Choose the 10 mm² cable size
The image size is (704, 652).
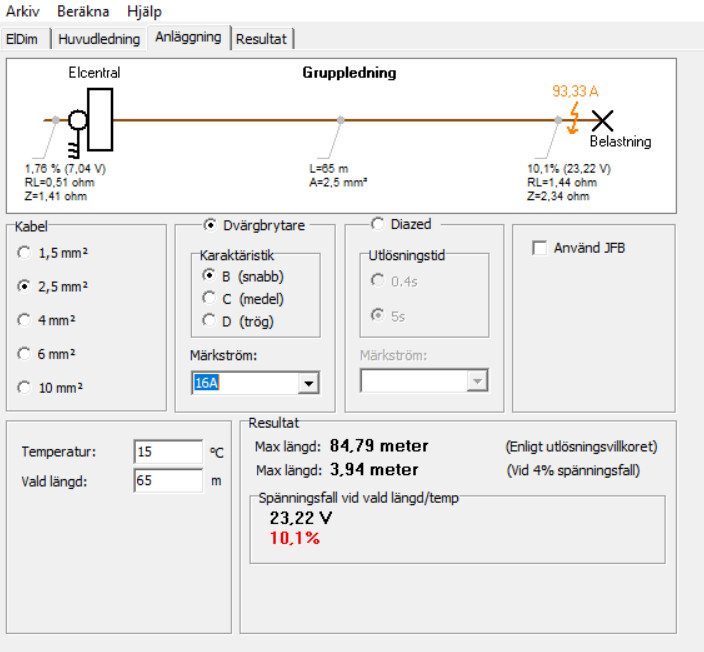[24, 387]
